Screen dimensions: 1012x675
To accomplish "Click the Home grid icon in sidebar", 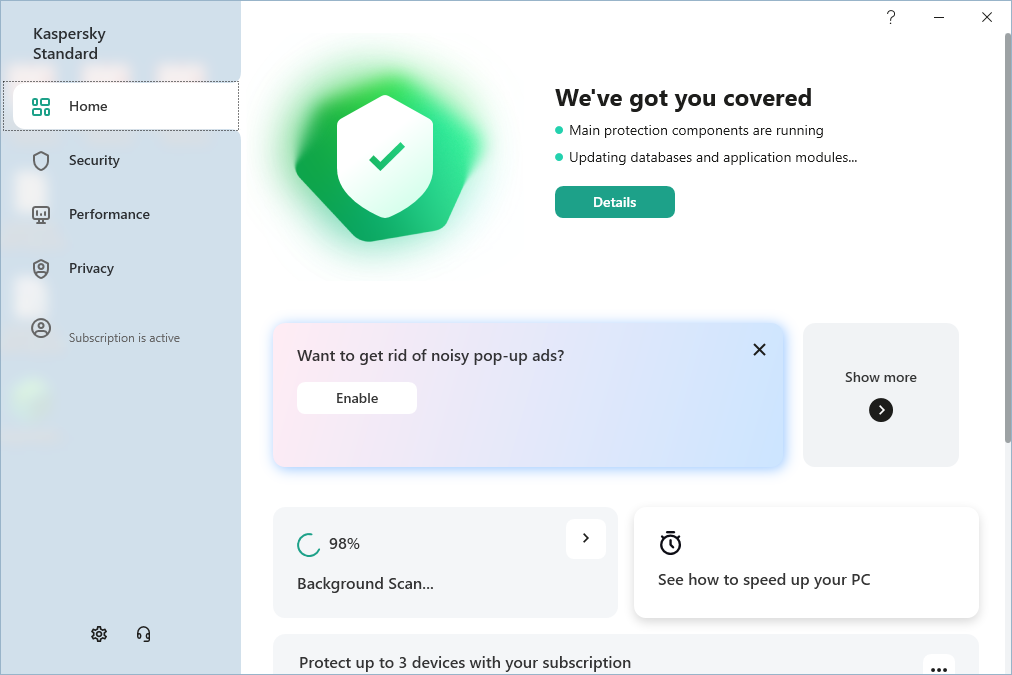I will (x=41, y=107).
